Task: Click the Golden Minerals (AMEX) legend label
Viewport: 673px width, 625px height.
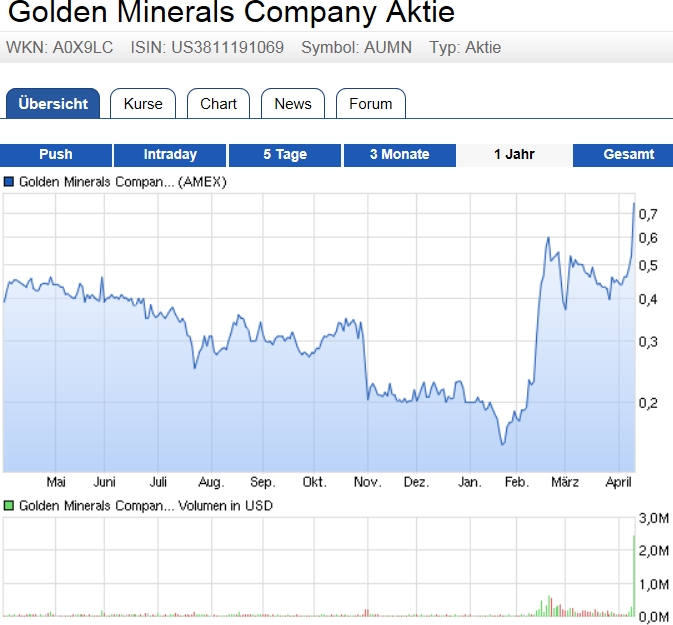Action: coord(123,182)
